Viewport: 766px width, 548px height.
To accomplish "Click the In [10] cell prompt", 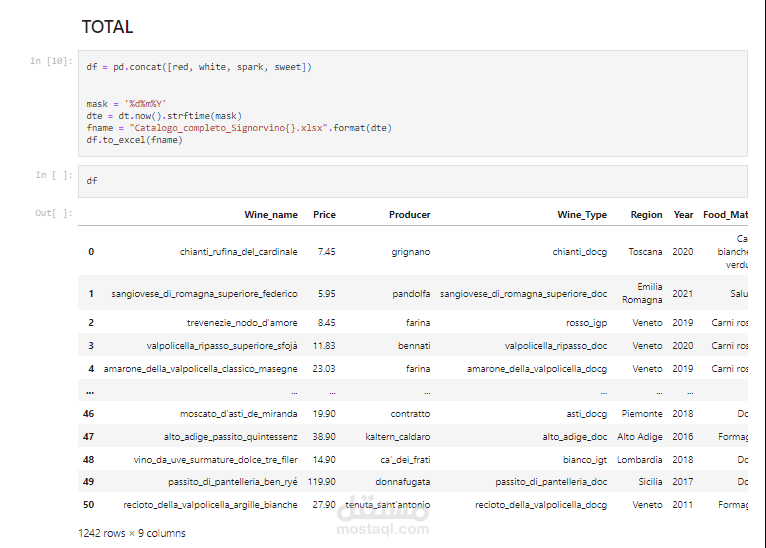I will click(50, 61).
